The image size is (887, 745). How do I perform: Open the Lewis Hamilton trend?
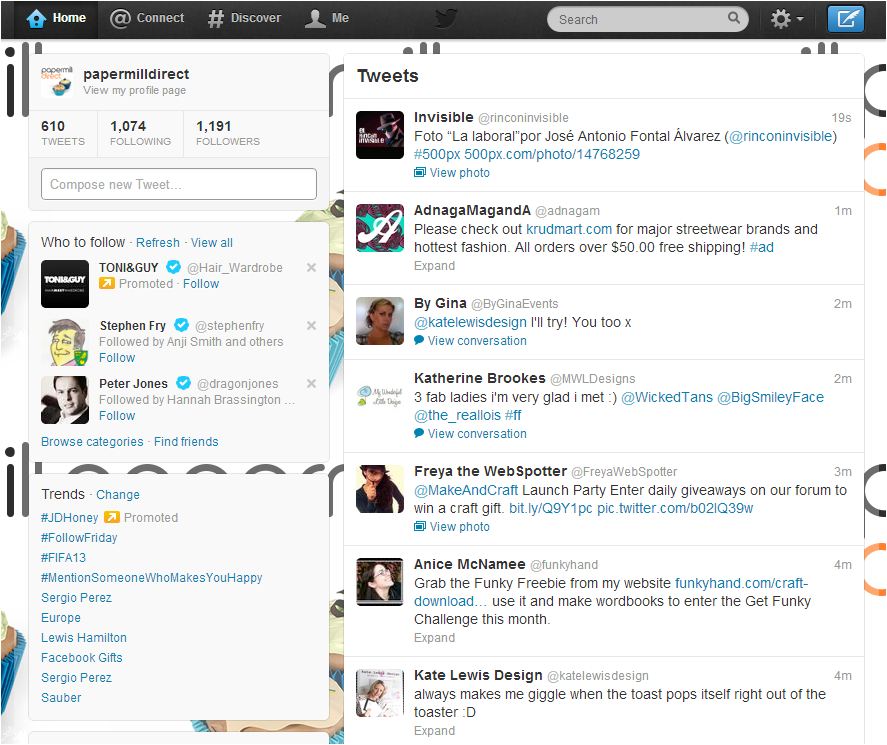coord(84,638)
